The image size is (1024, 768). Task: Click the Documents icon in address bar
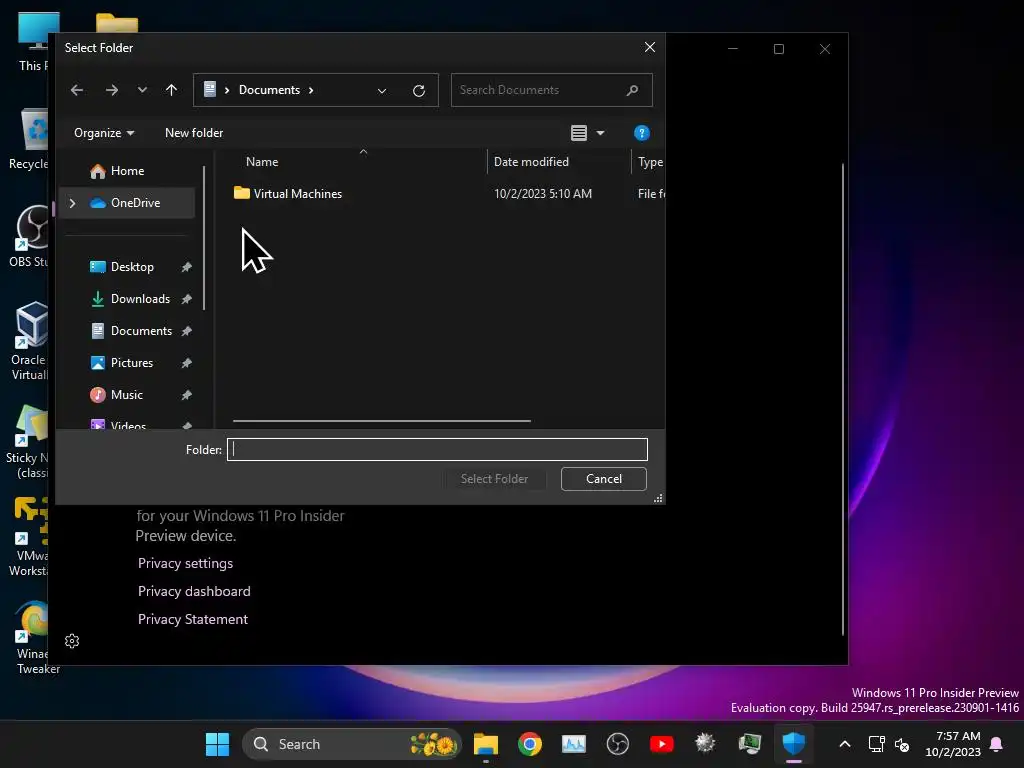click(210, 89)
